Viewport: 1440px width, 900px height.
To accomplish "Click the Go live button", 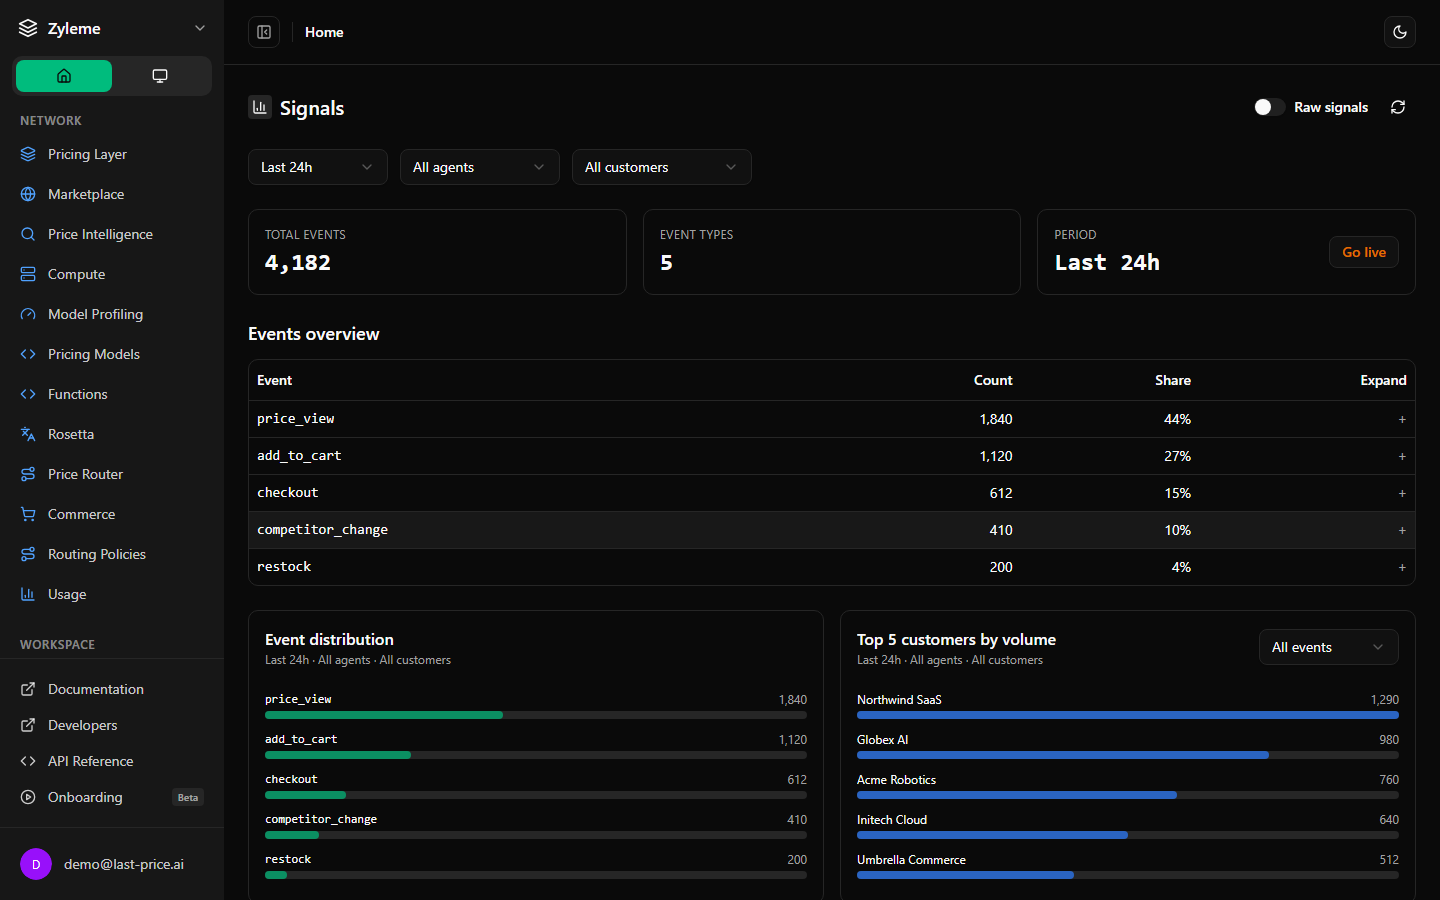I will tap(1363, 252).
